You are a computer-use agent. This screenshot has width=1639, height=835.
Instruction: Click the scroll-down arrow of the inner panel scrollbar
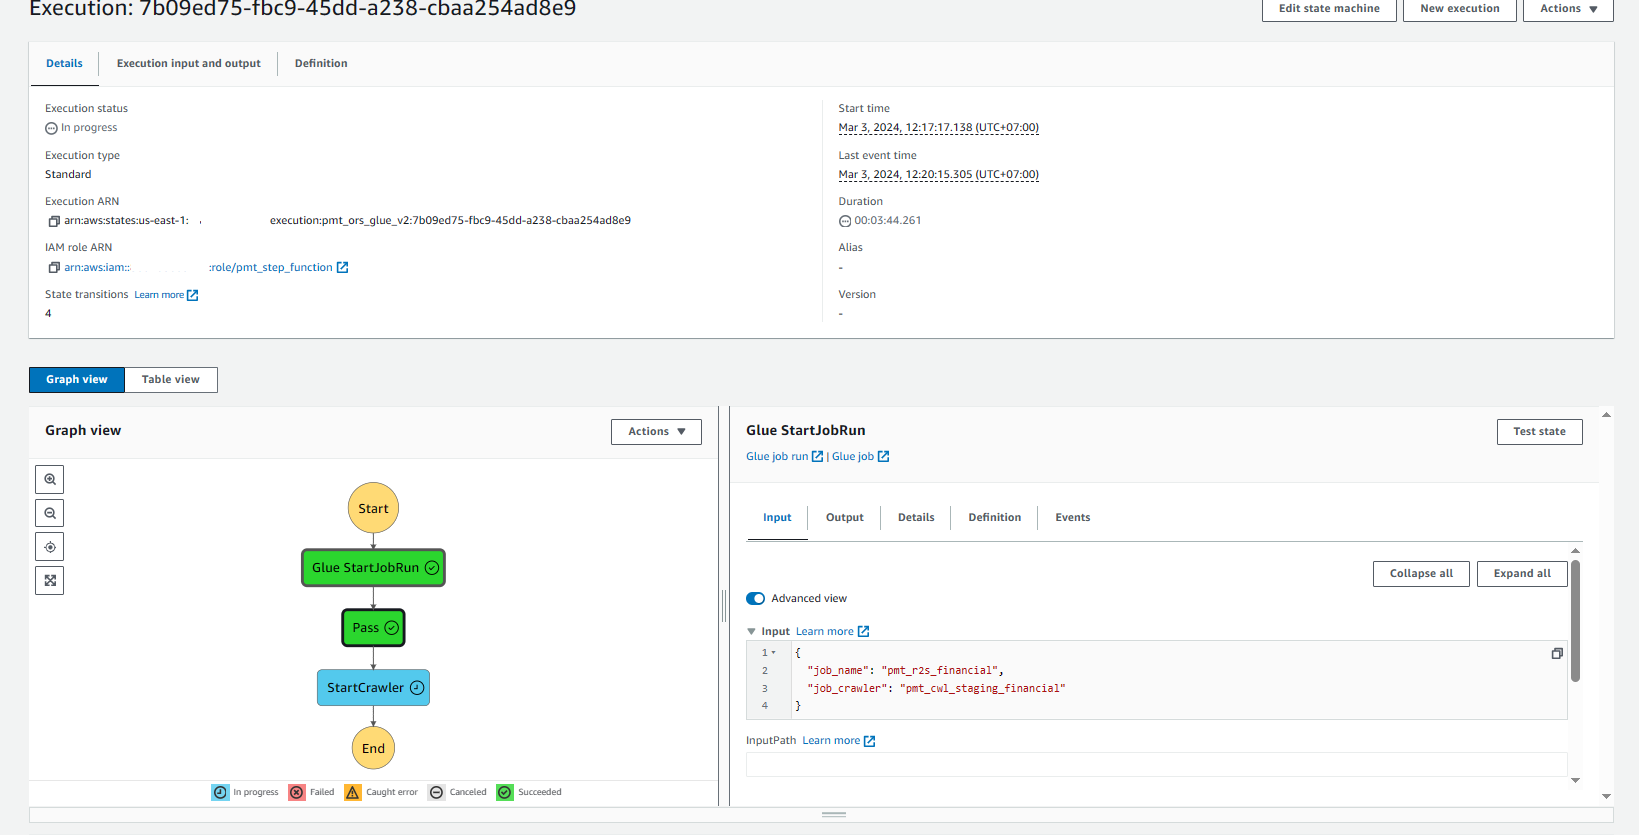pyautogui.click(x=1575, y=781)
